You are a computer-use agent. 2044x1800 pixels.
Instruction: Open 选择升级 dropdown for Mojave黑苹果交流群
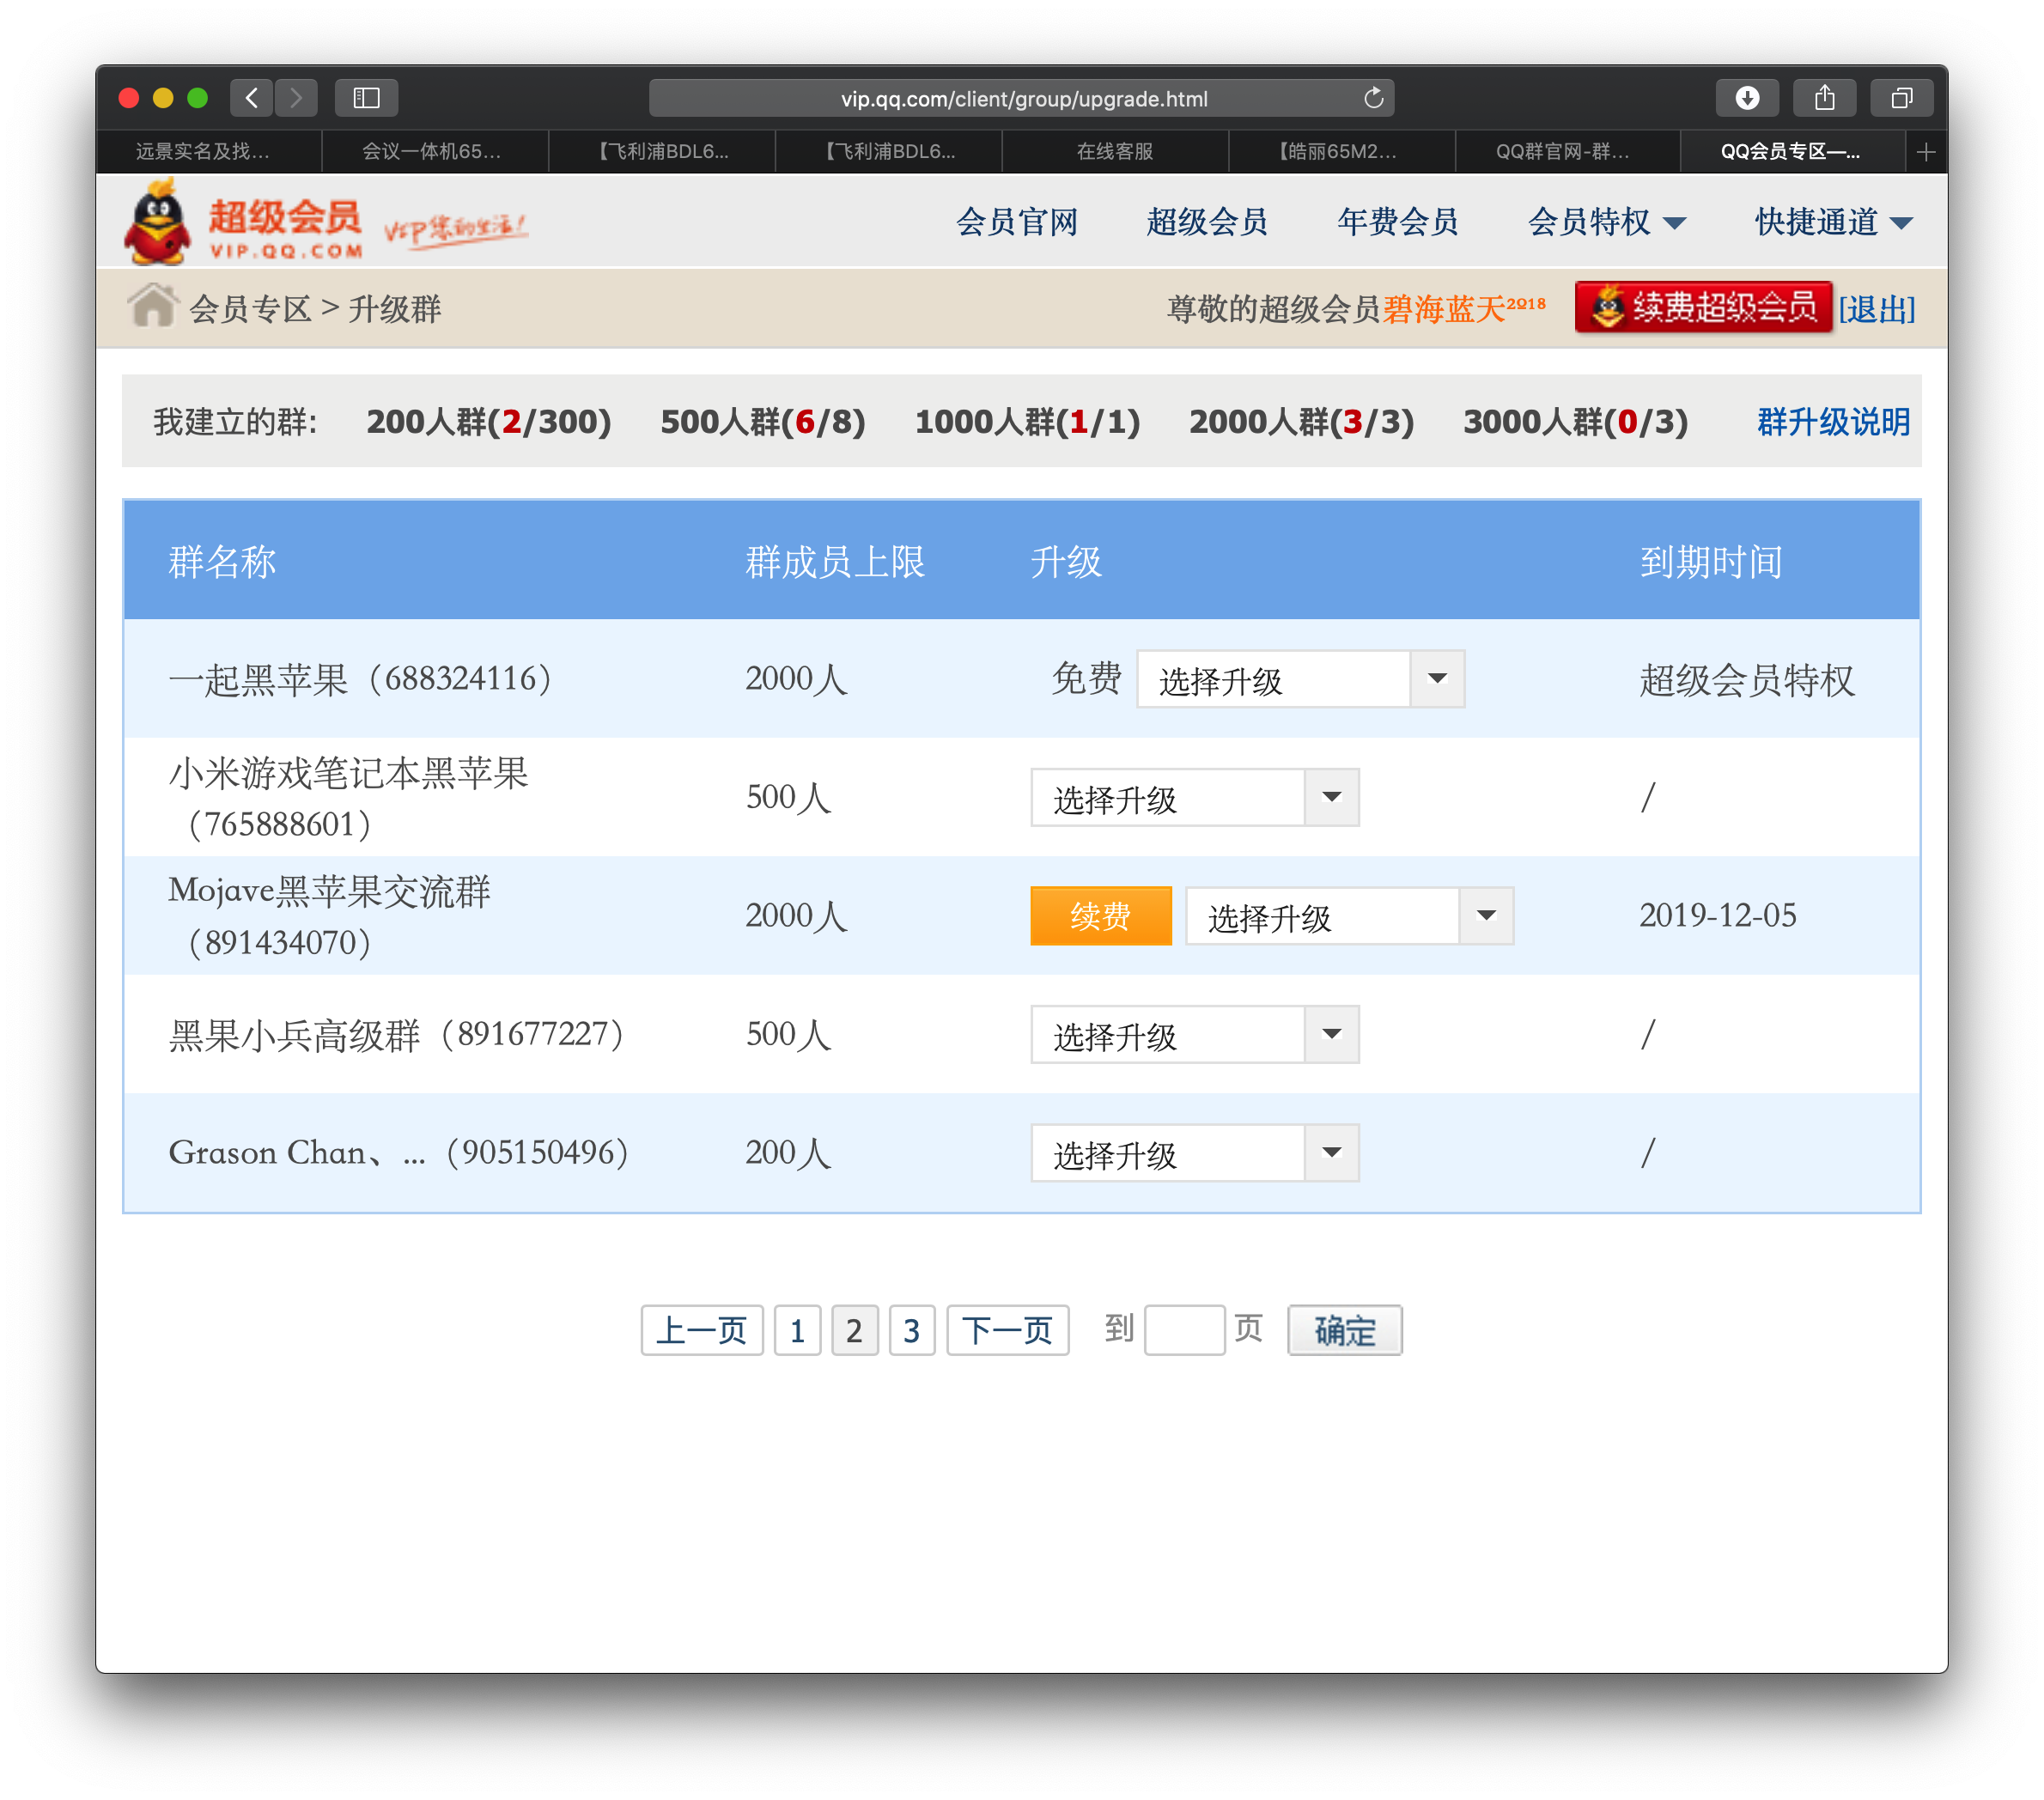[x=1349, y=916]
